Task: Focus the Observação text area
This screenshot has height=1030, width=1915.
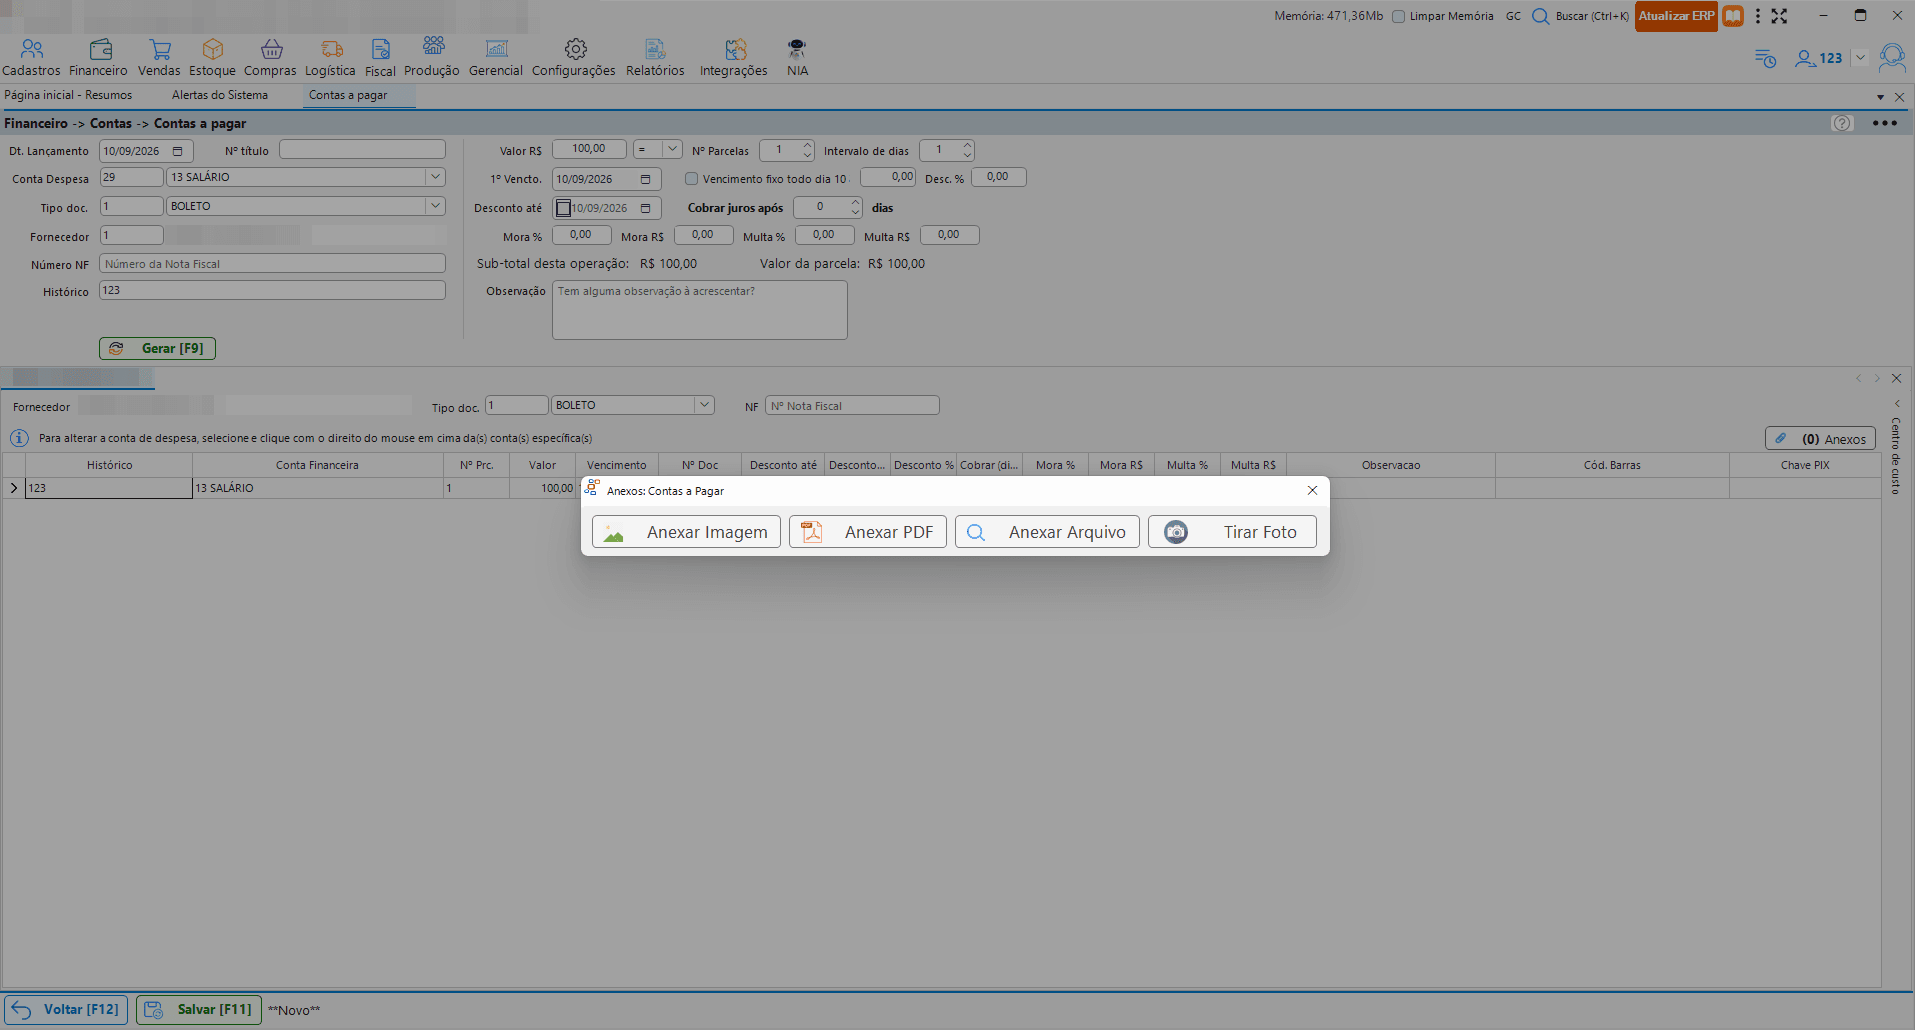Action: click(699, 310)
